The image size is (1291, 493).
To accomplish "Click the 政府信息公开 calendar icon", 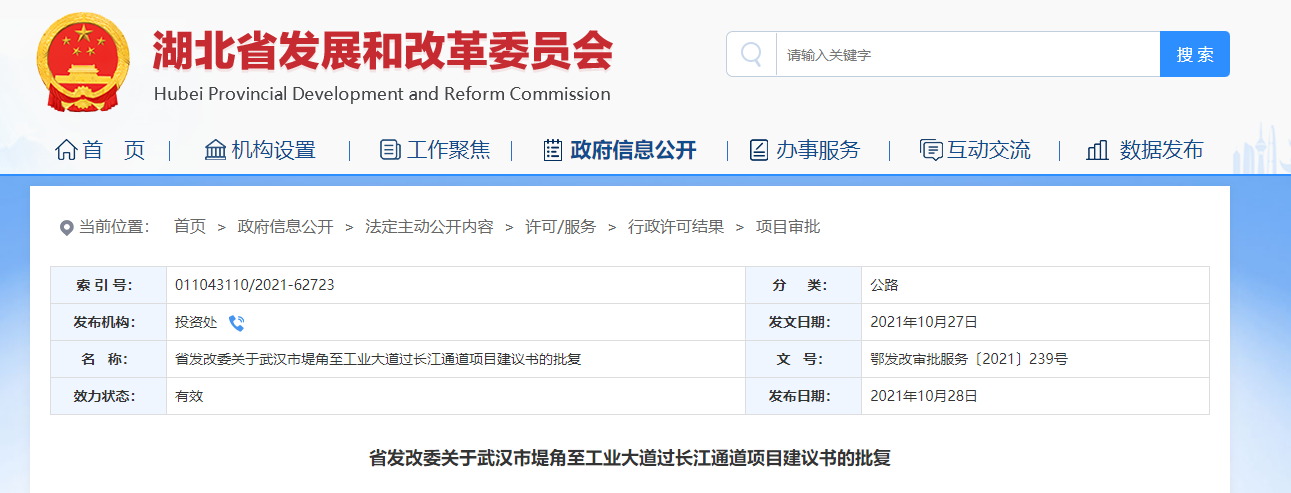I will 552,150.
